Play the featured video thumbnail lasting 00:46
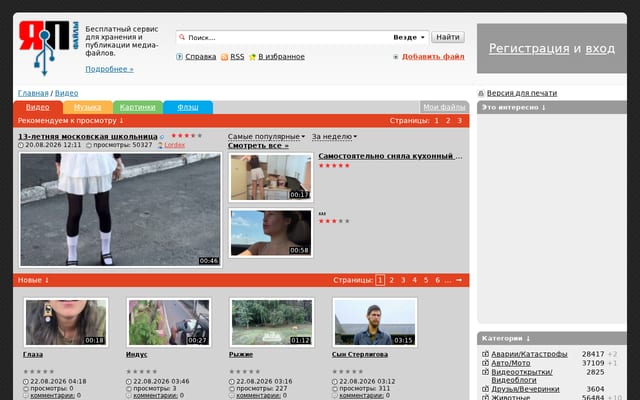The width and height of the screenshot is (640, 400). click(120, 210)
